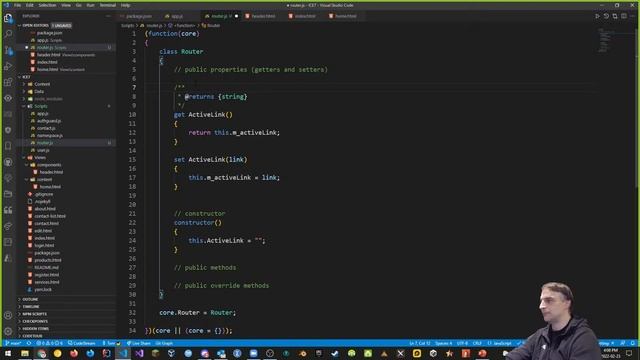Click the code minimap at the editor's right edge
Screen dimensions: 640x360
tap(605, 40)
